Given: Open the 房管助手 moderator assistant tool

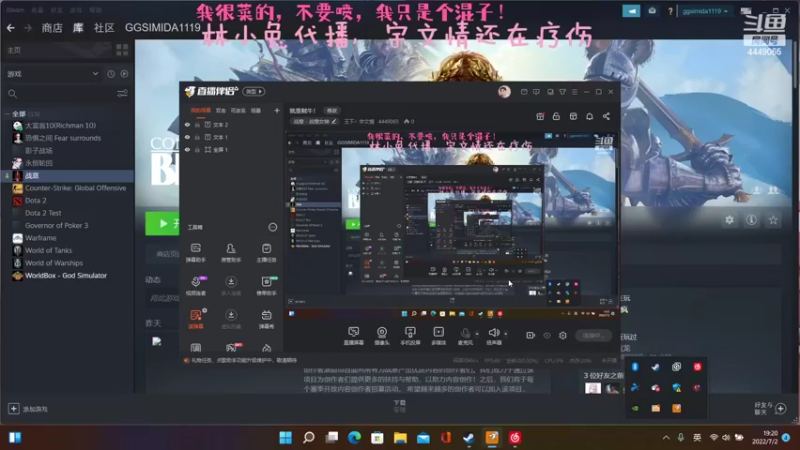Looking at the screenshot, I should pos(231,252).
